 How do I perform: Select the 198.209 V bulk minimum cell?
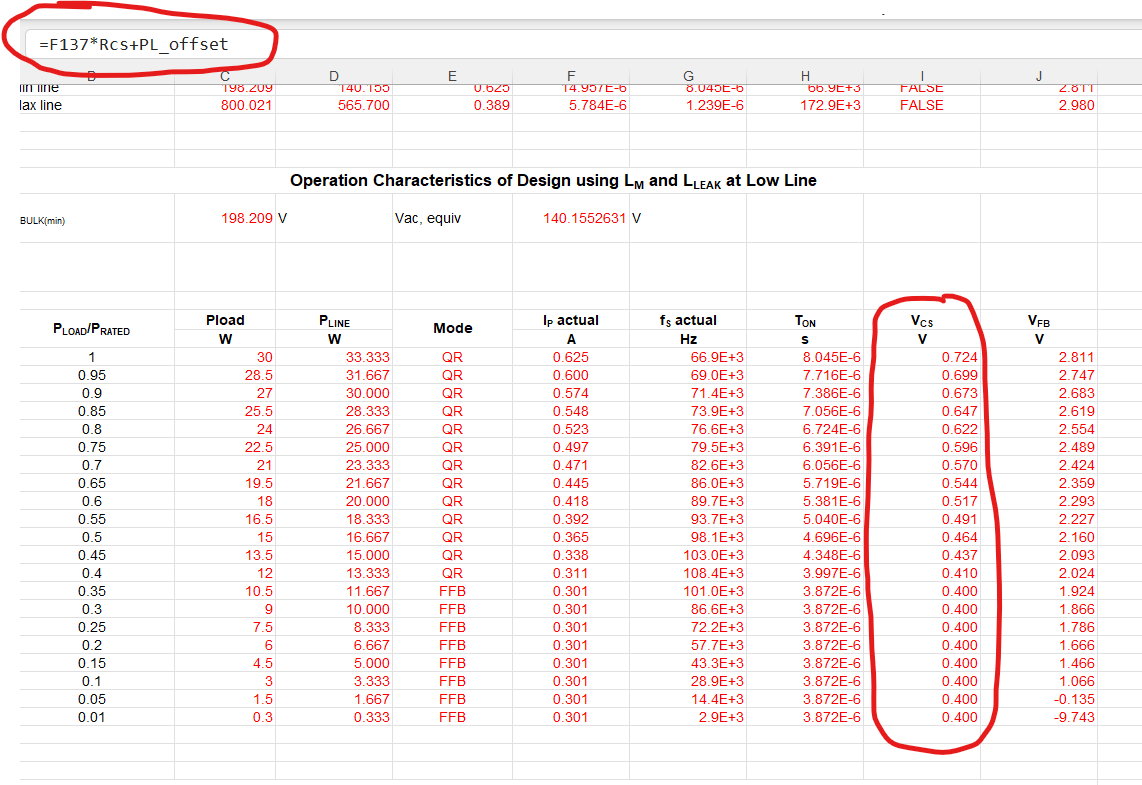click(225, 218)
